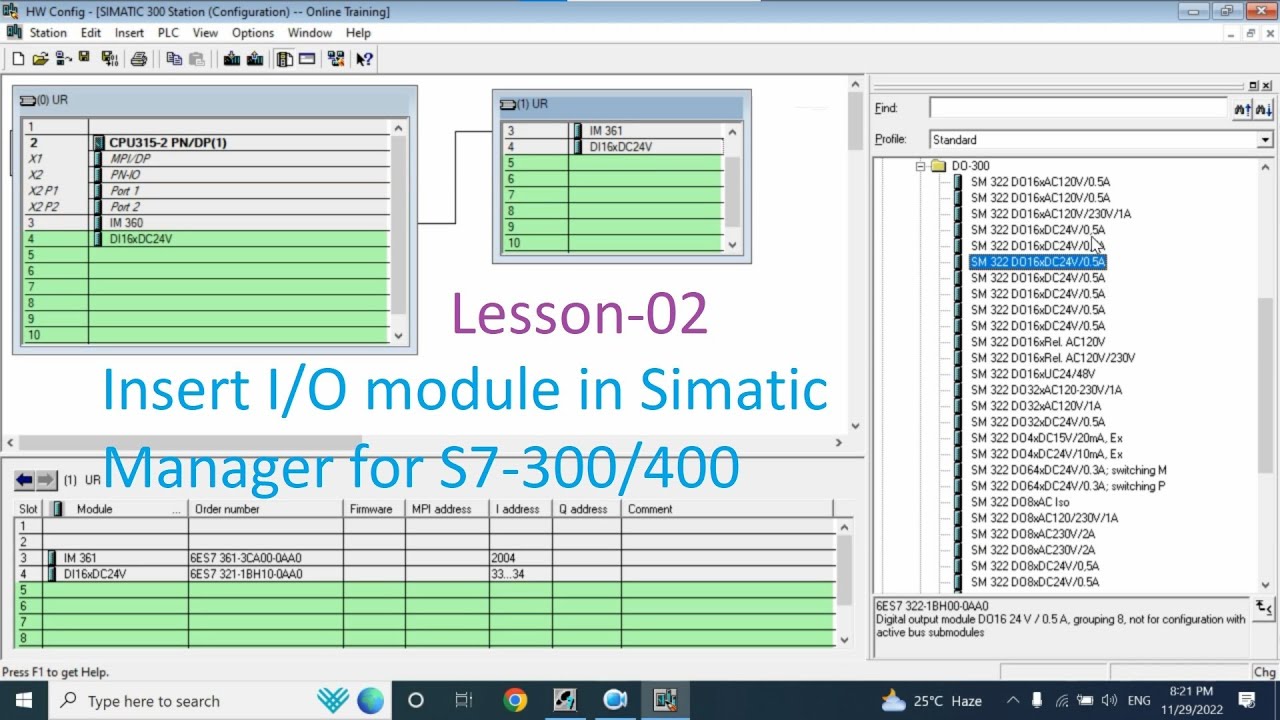The height and width of the screenshot is (720, 1280).
Task: Click the context Help arrow icon
Action: tap(365, 59)
